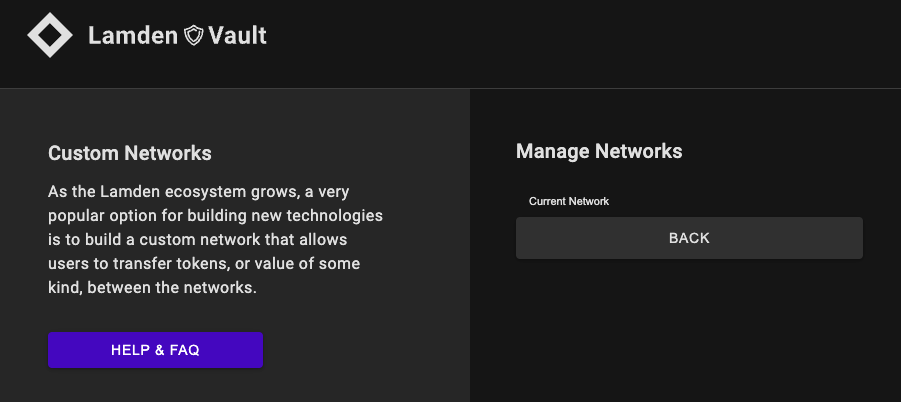Viewport: 901px width, 402px height.
Task: Click the word "Custom" in left heading
Action: tap(83, 153)
